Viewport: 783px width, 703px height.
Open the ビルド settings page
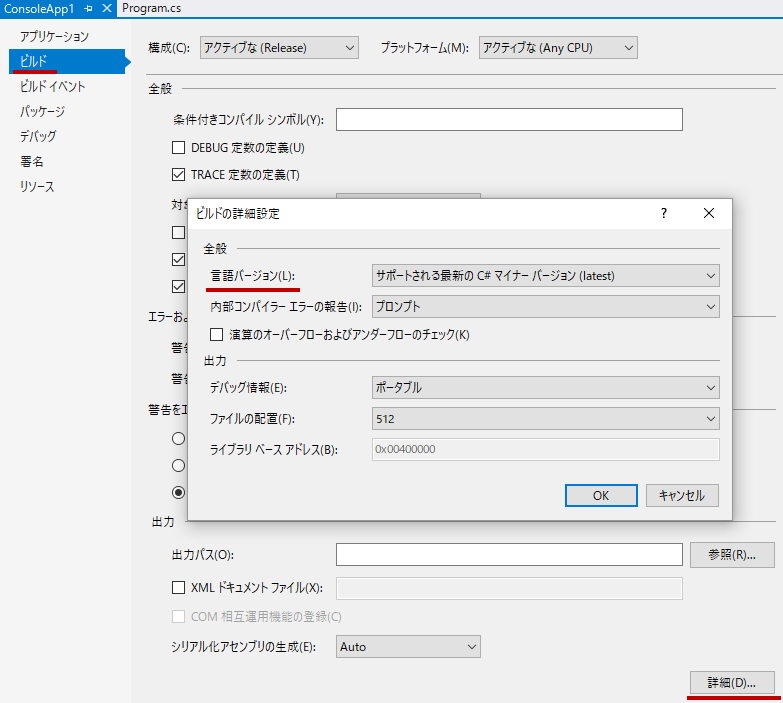67,61
